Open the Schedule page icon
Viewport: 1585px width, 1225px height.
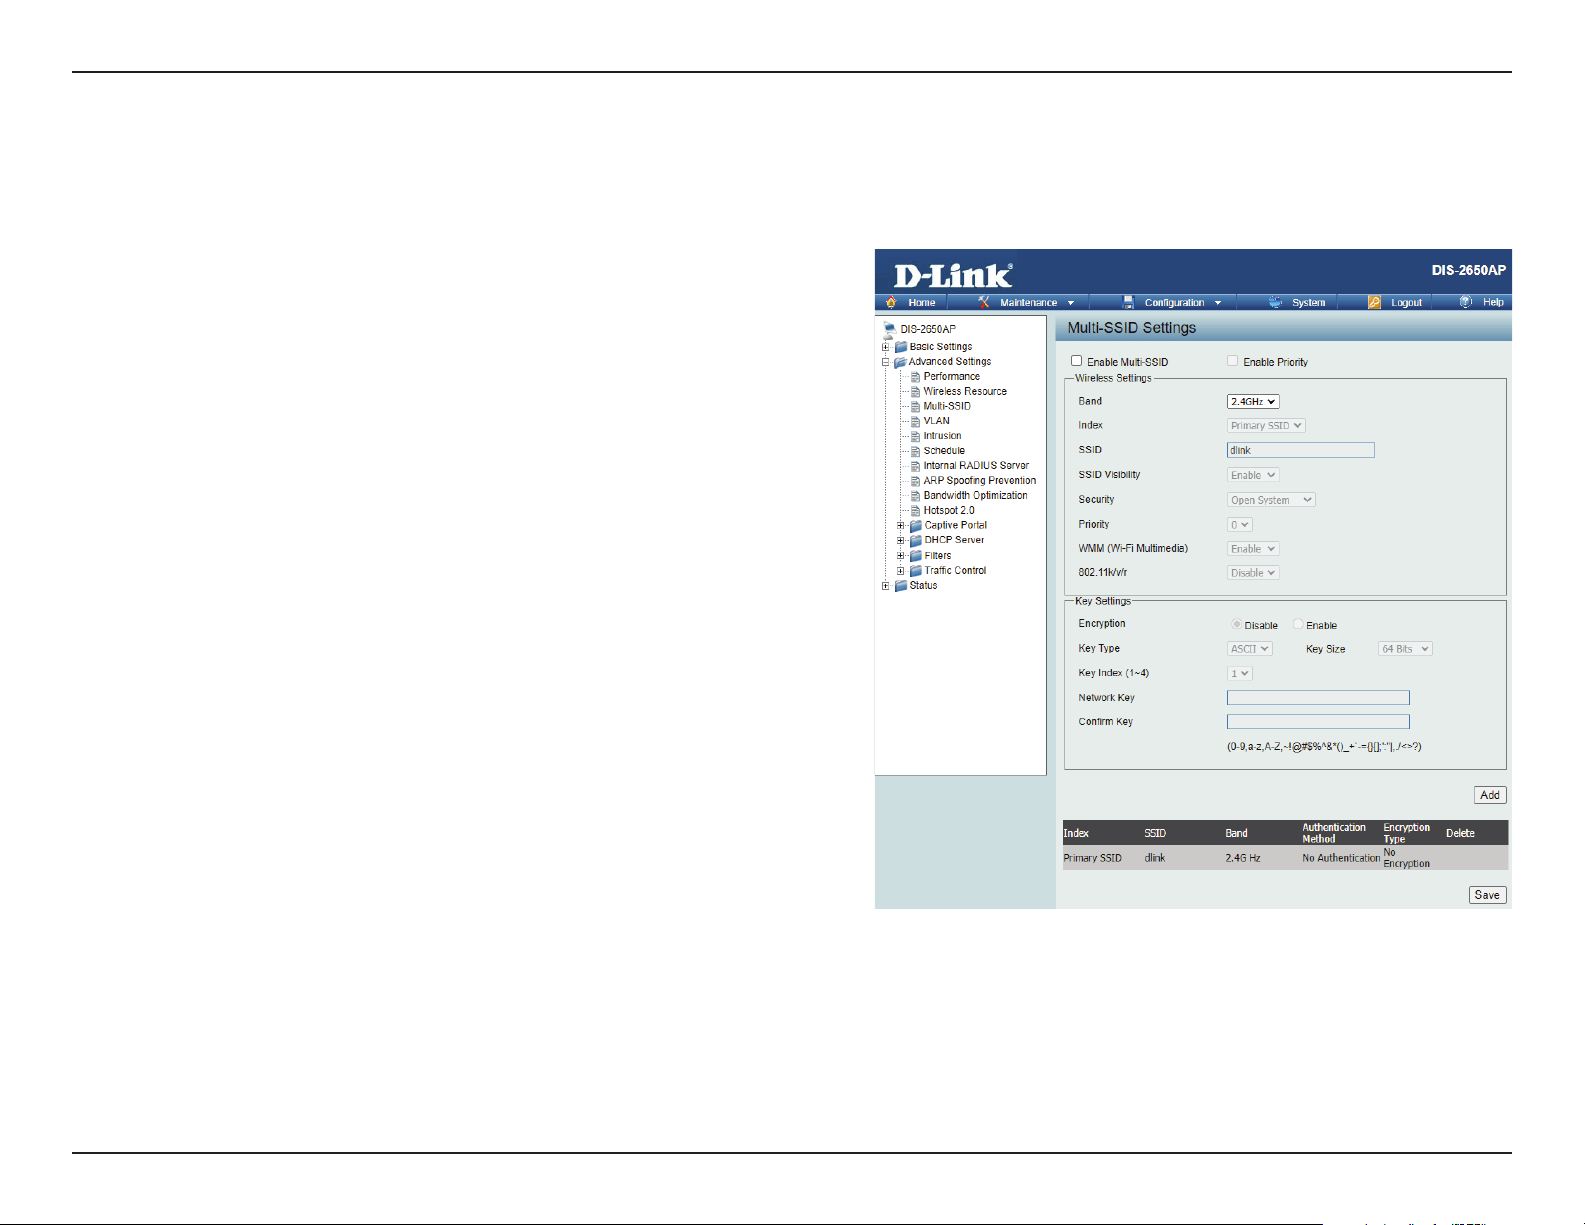coord(915,451)
